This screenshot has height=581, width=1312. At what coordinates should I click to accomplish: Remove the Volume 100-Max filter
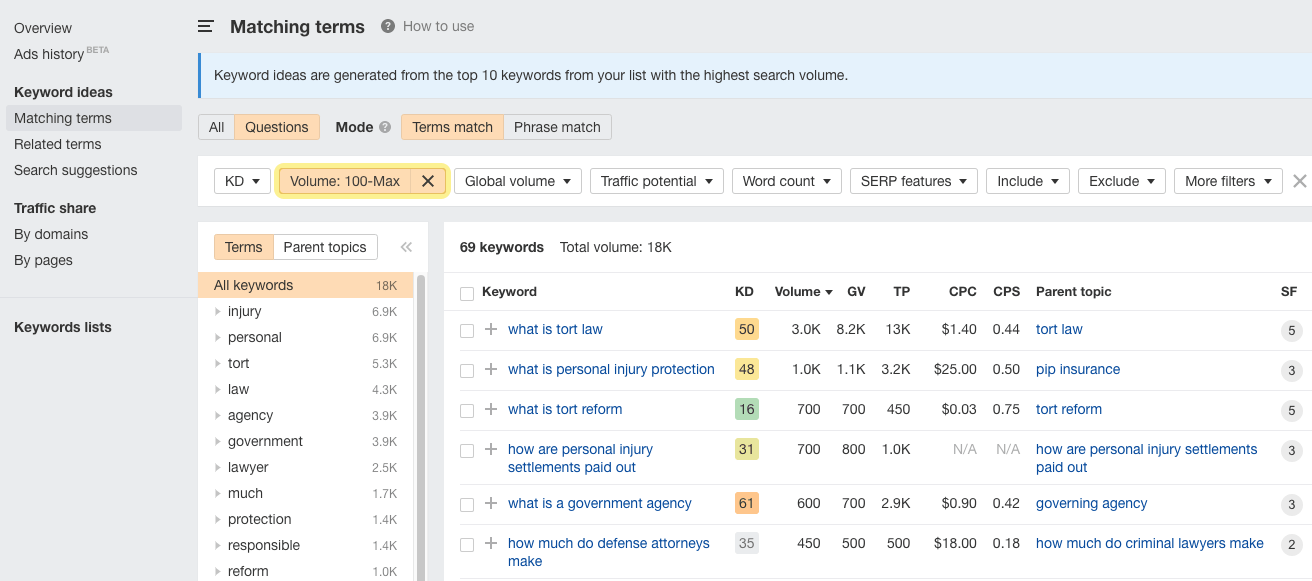click(427, 181)
